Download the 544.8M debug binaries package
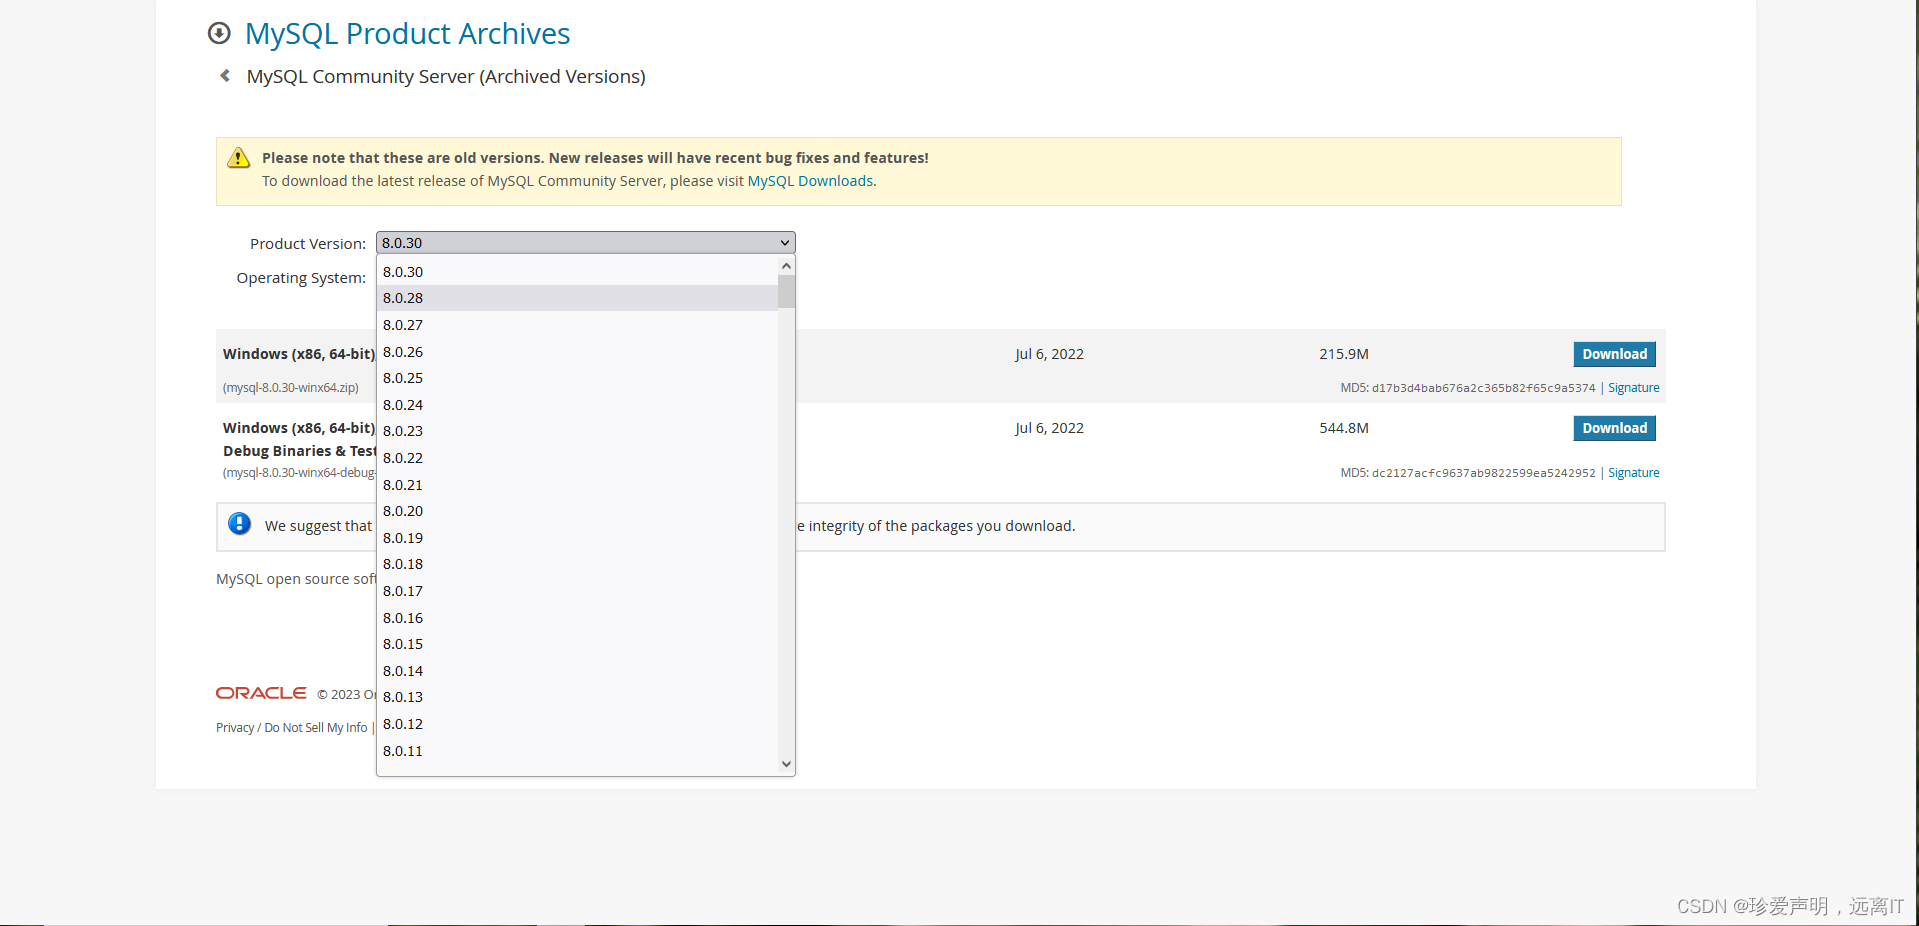 coord(1614,428)
